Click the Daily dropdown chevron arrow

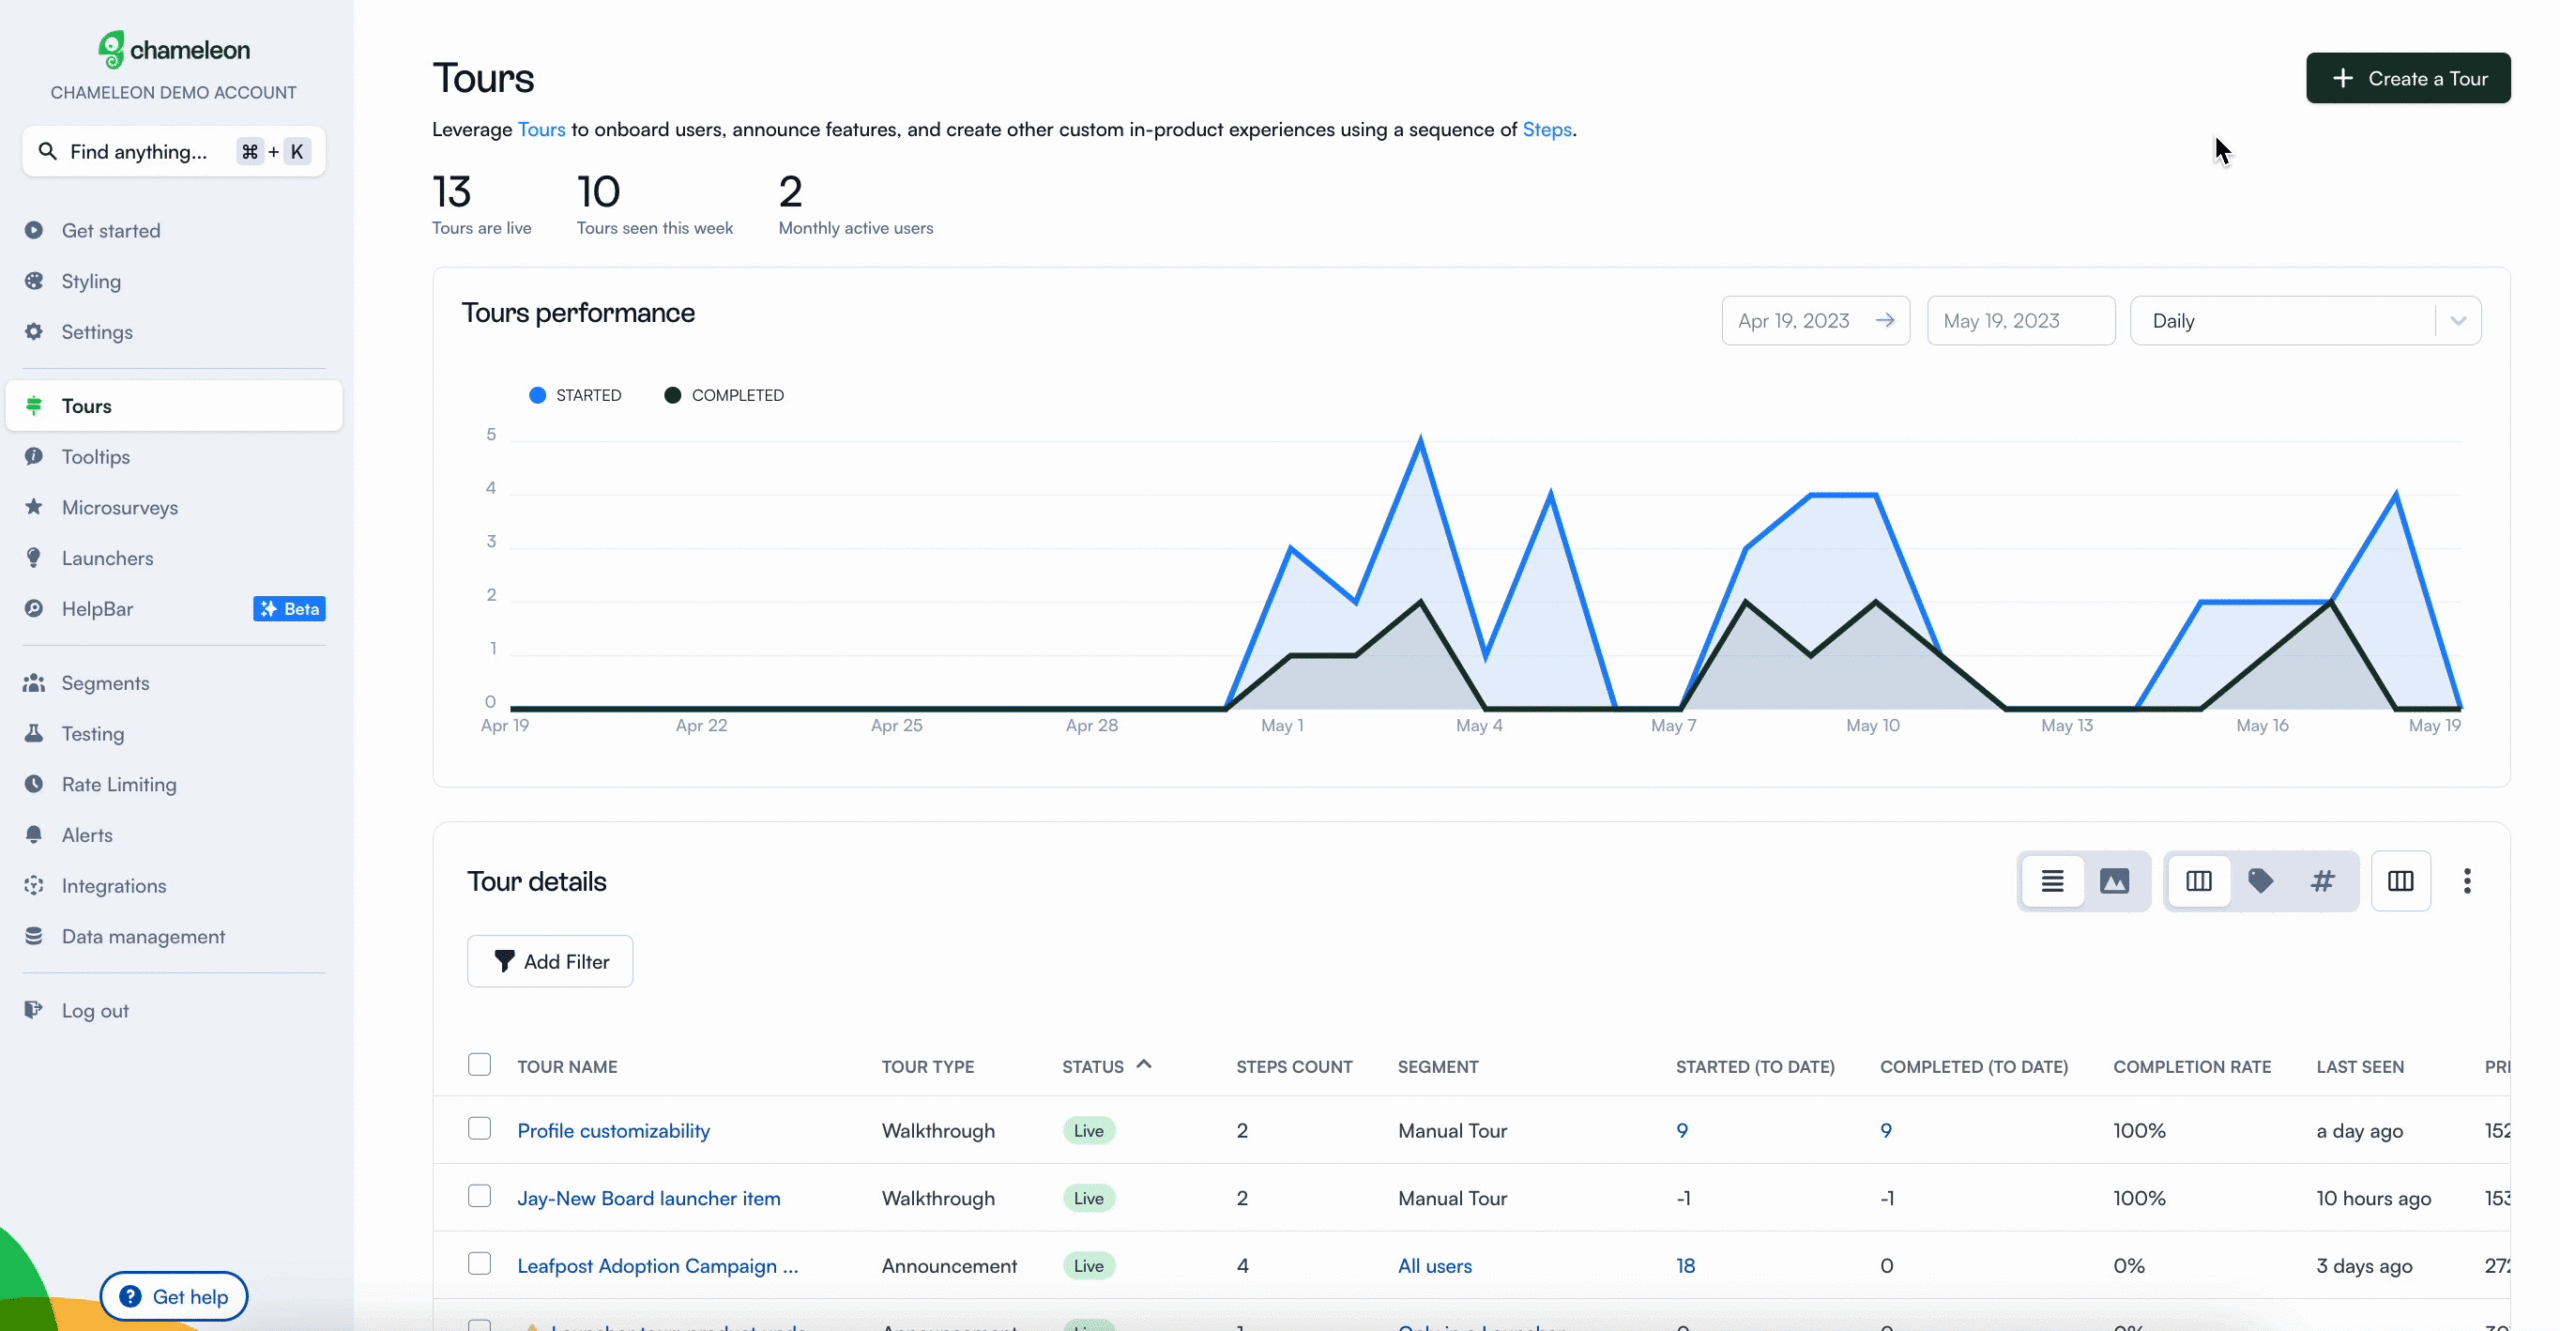[x=2458, y=321]
